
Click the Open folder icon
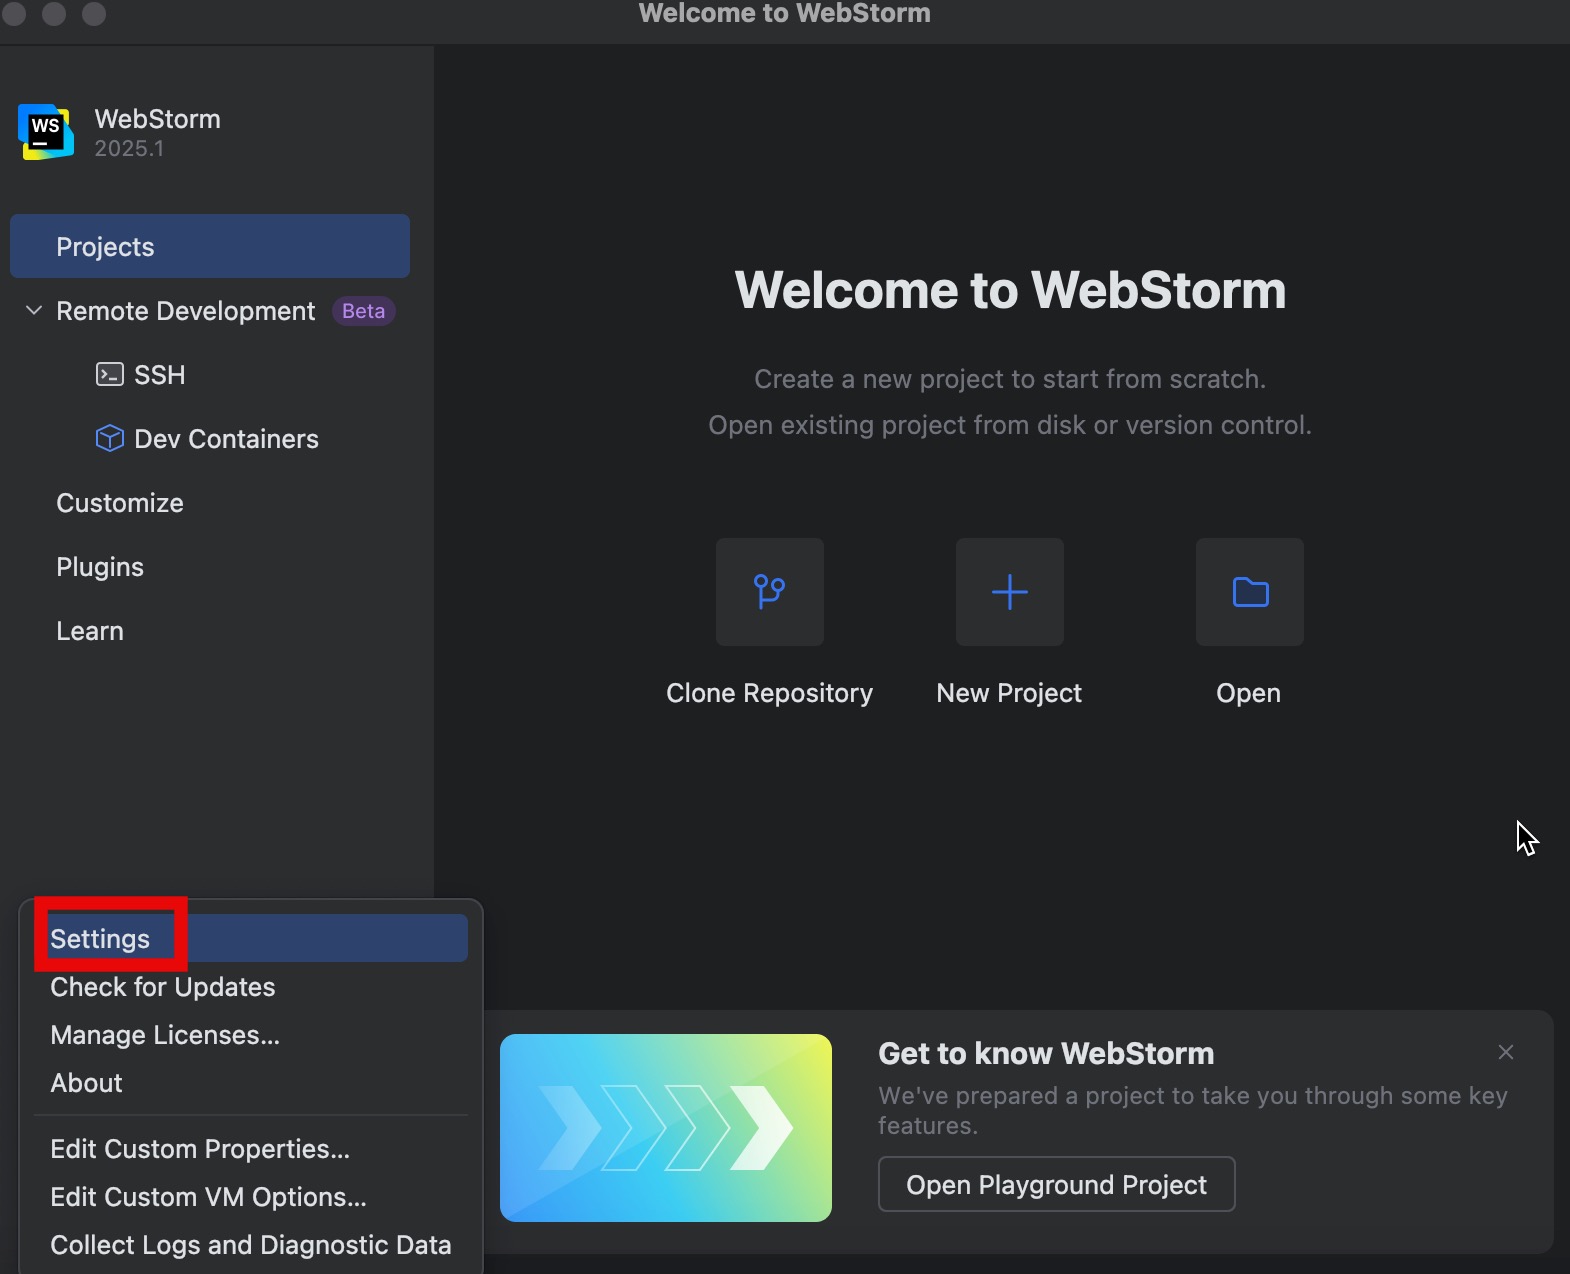click(1249, 592)
